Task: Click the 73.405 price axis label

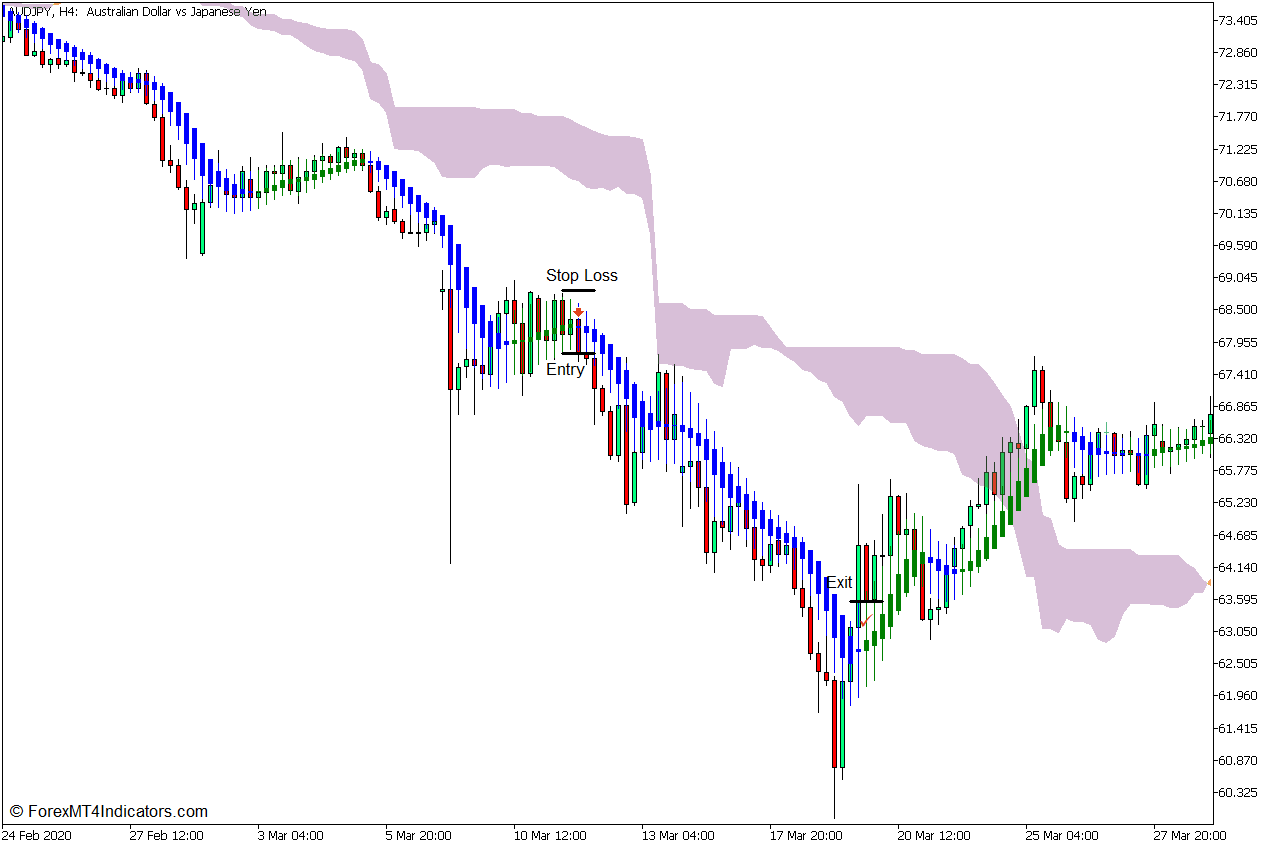Action: tap(1237, 21)
